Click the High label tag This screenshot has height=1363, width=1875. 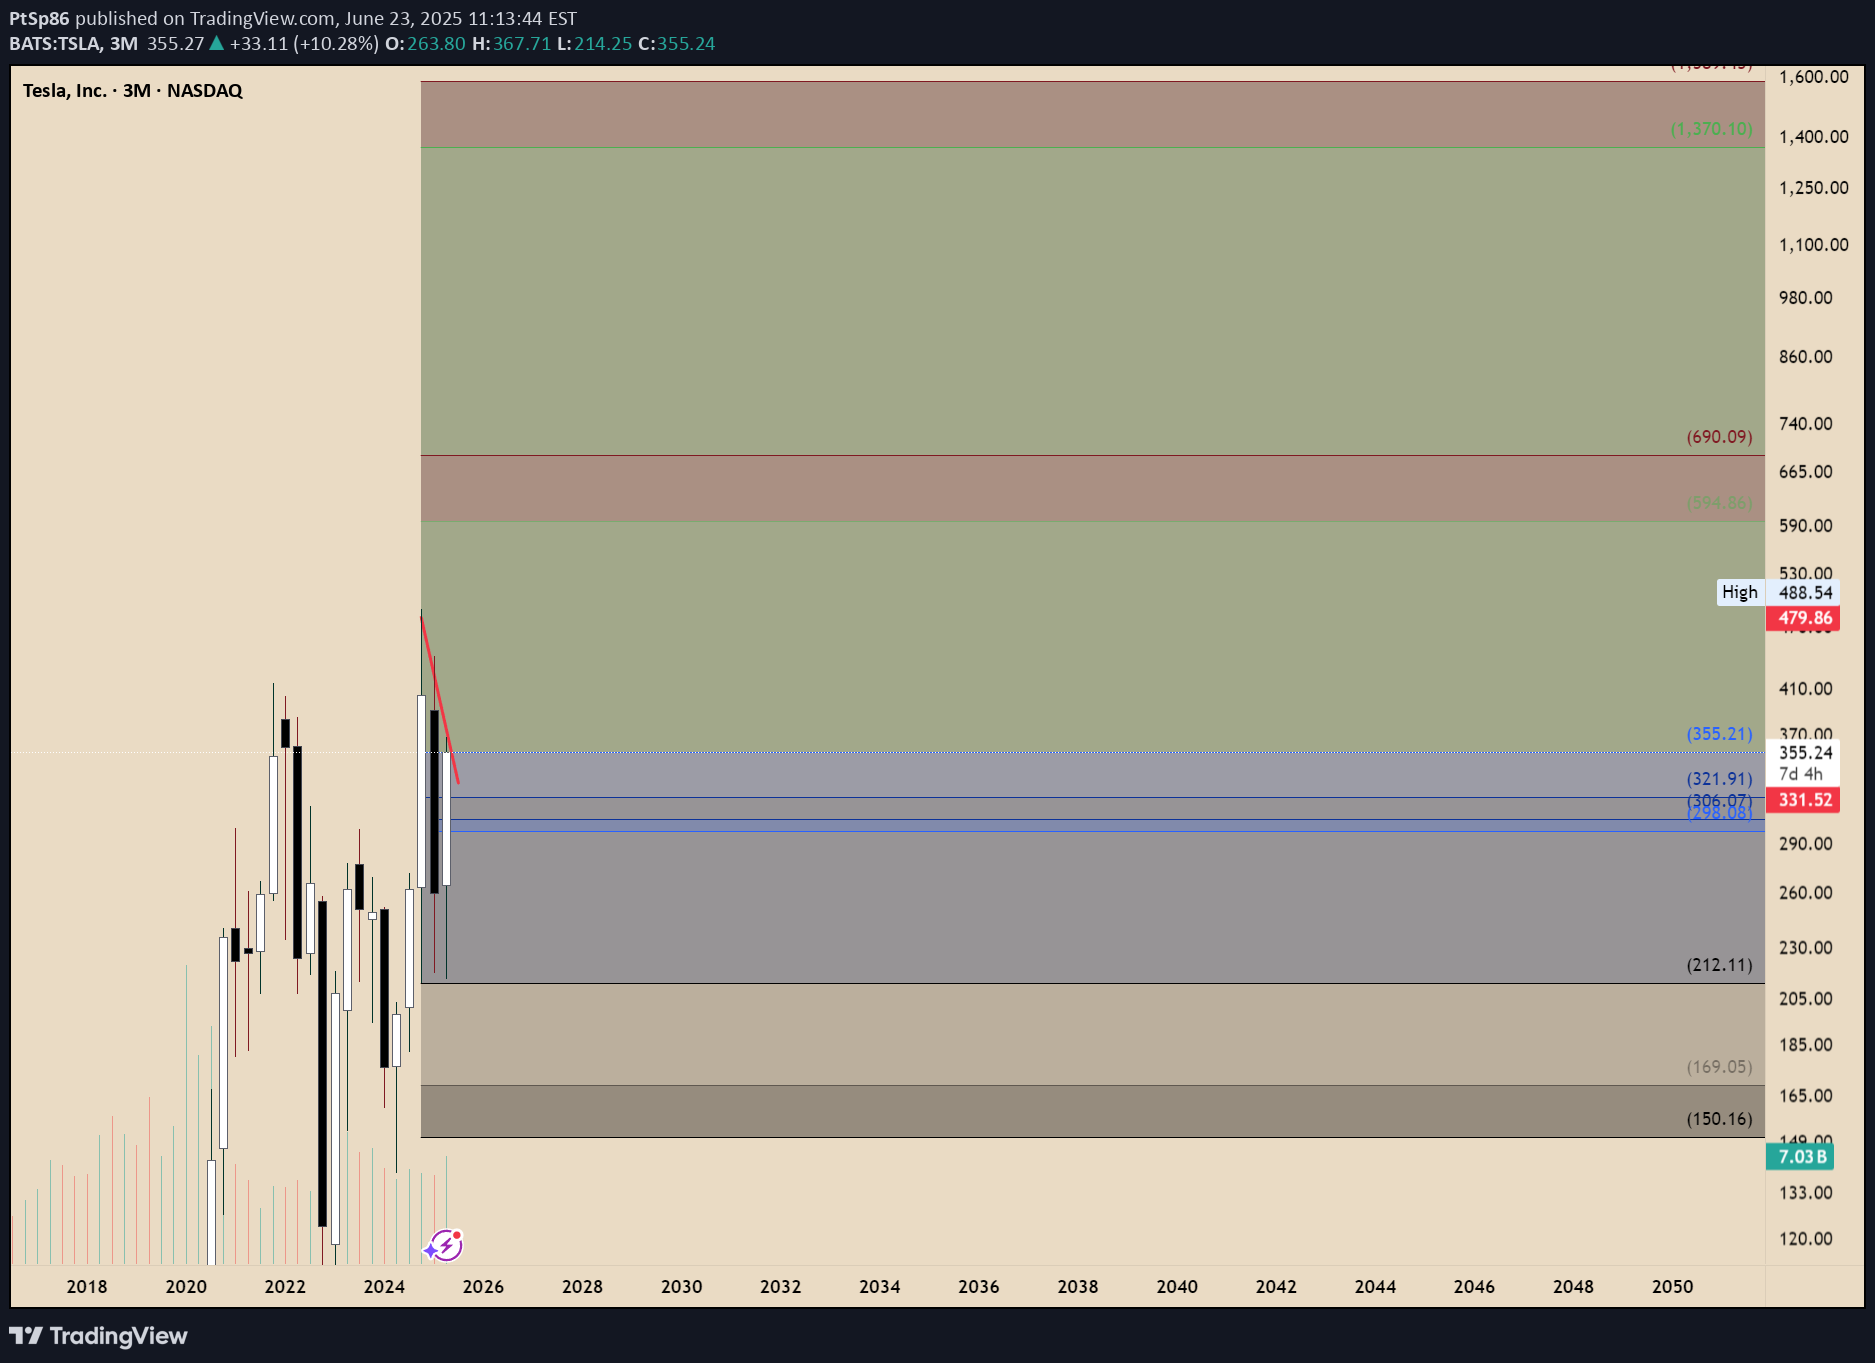[x=1740, y=592]
